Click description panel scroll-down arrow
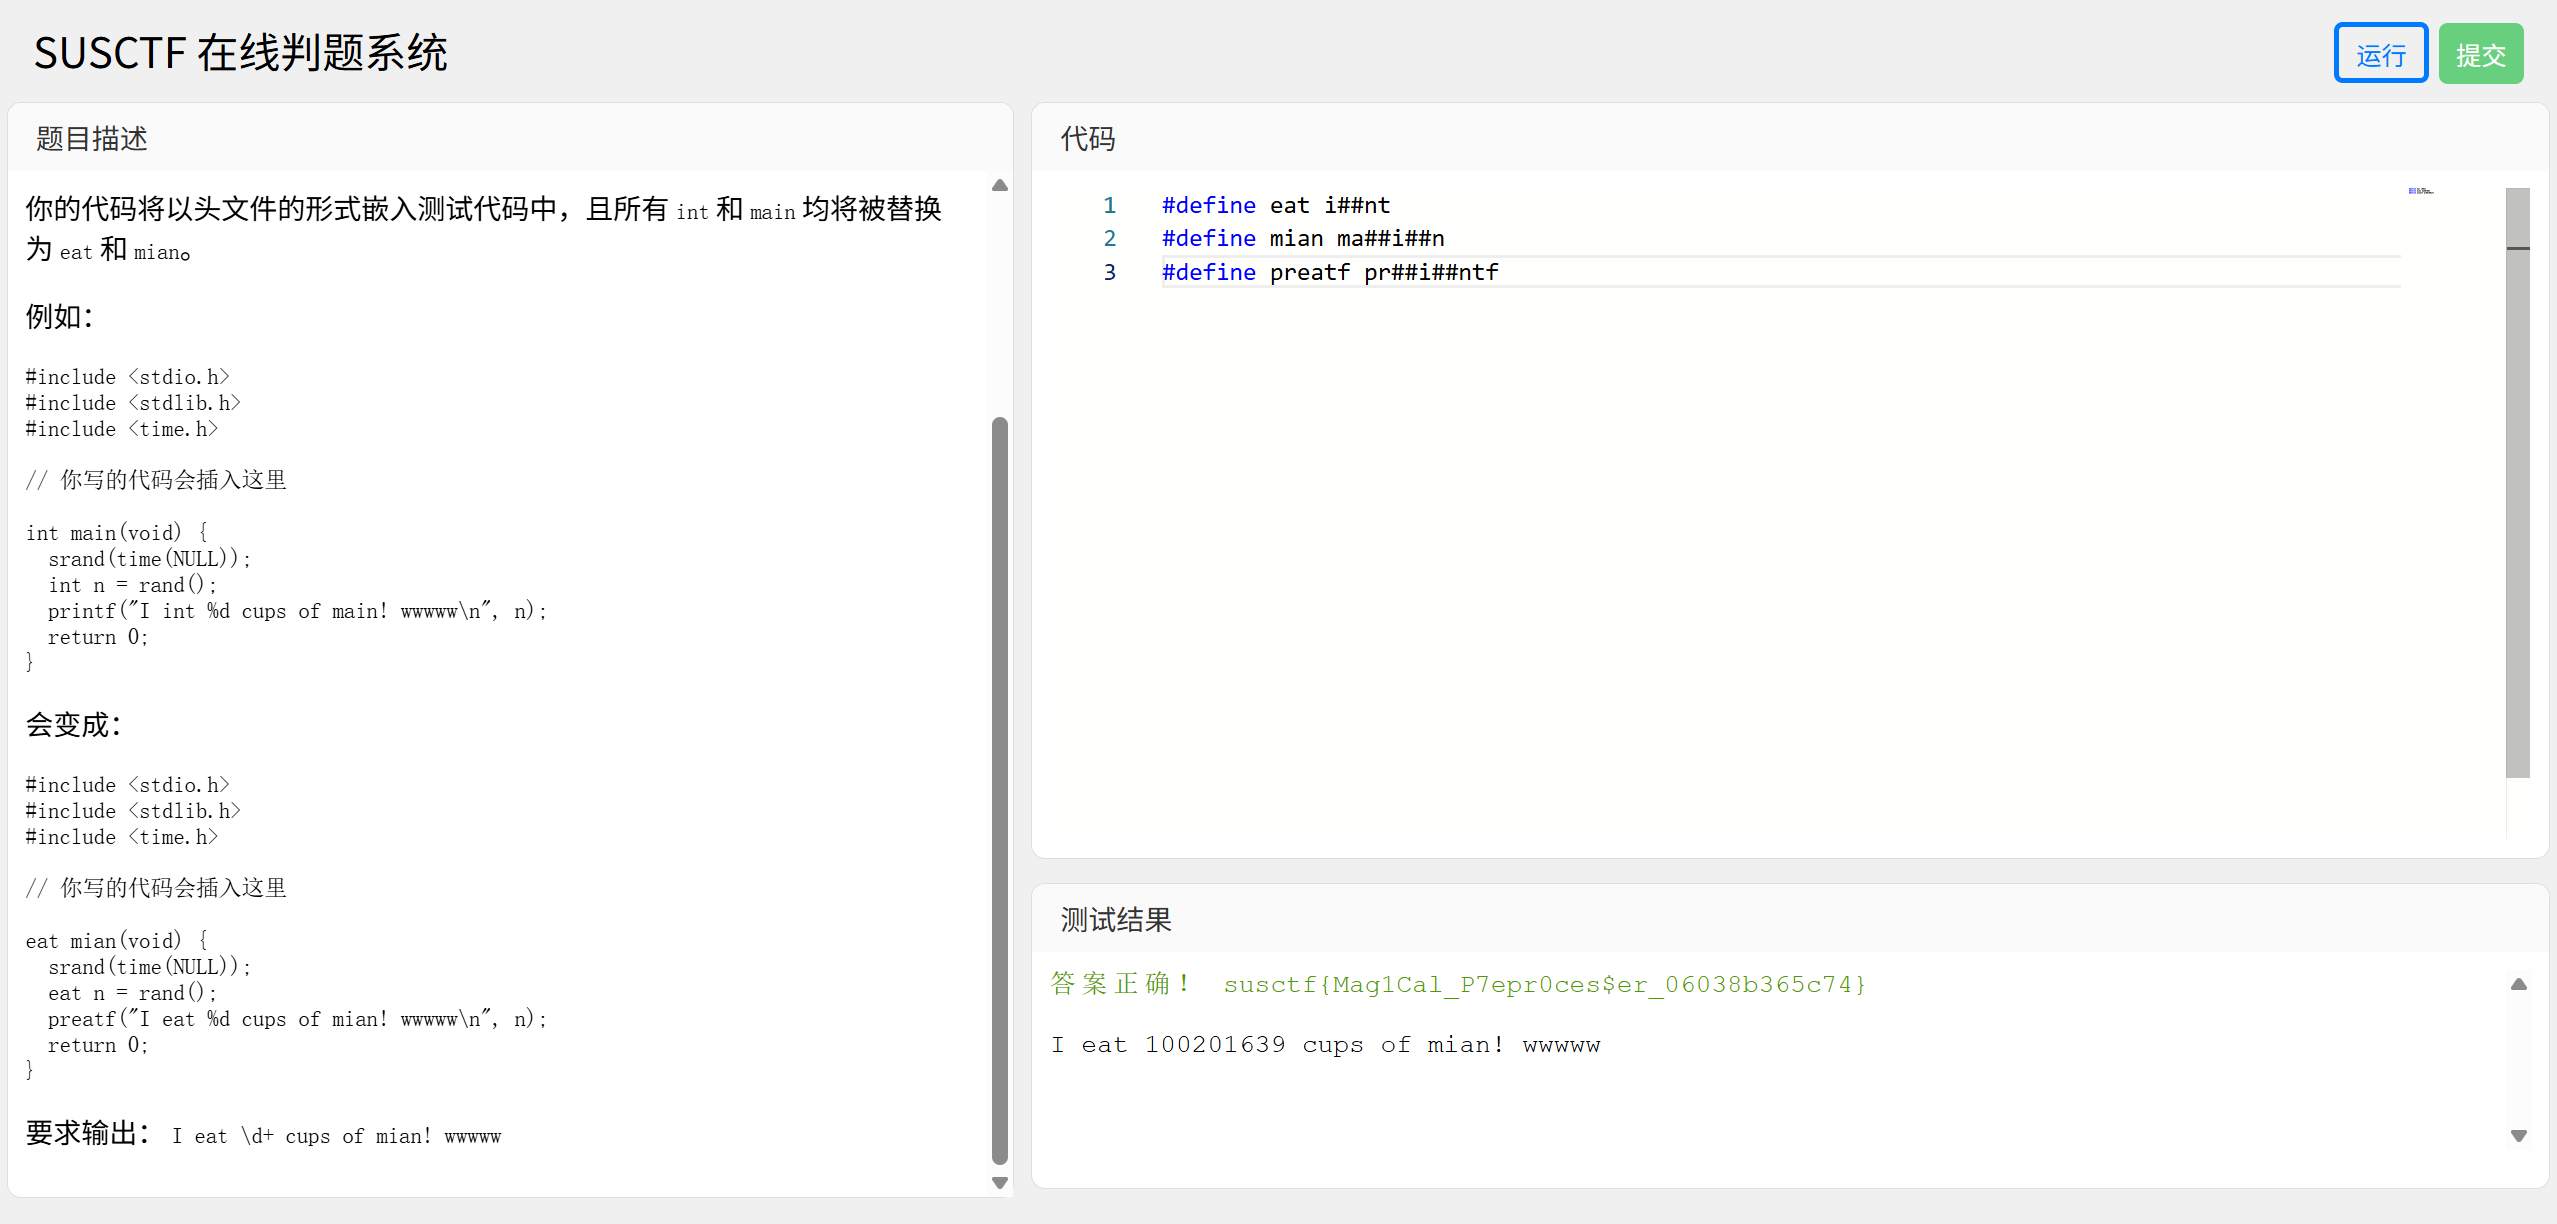 (x=999, y=1182)
